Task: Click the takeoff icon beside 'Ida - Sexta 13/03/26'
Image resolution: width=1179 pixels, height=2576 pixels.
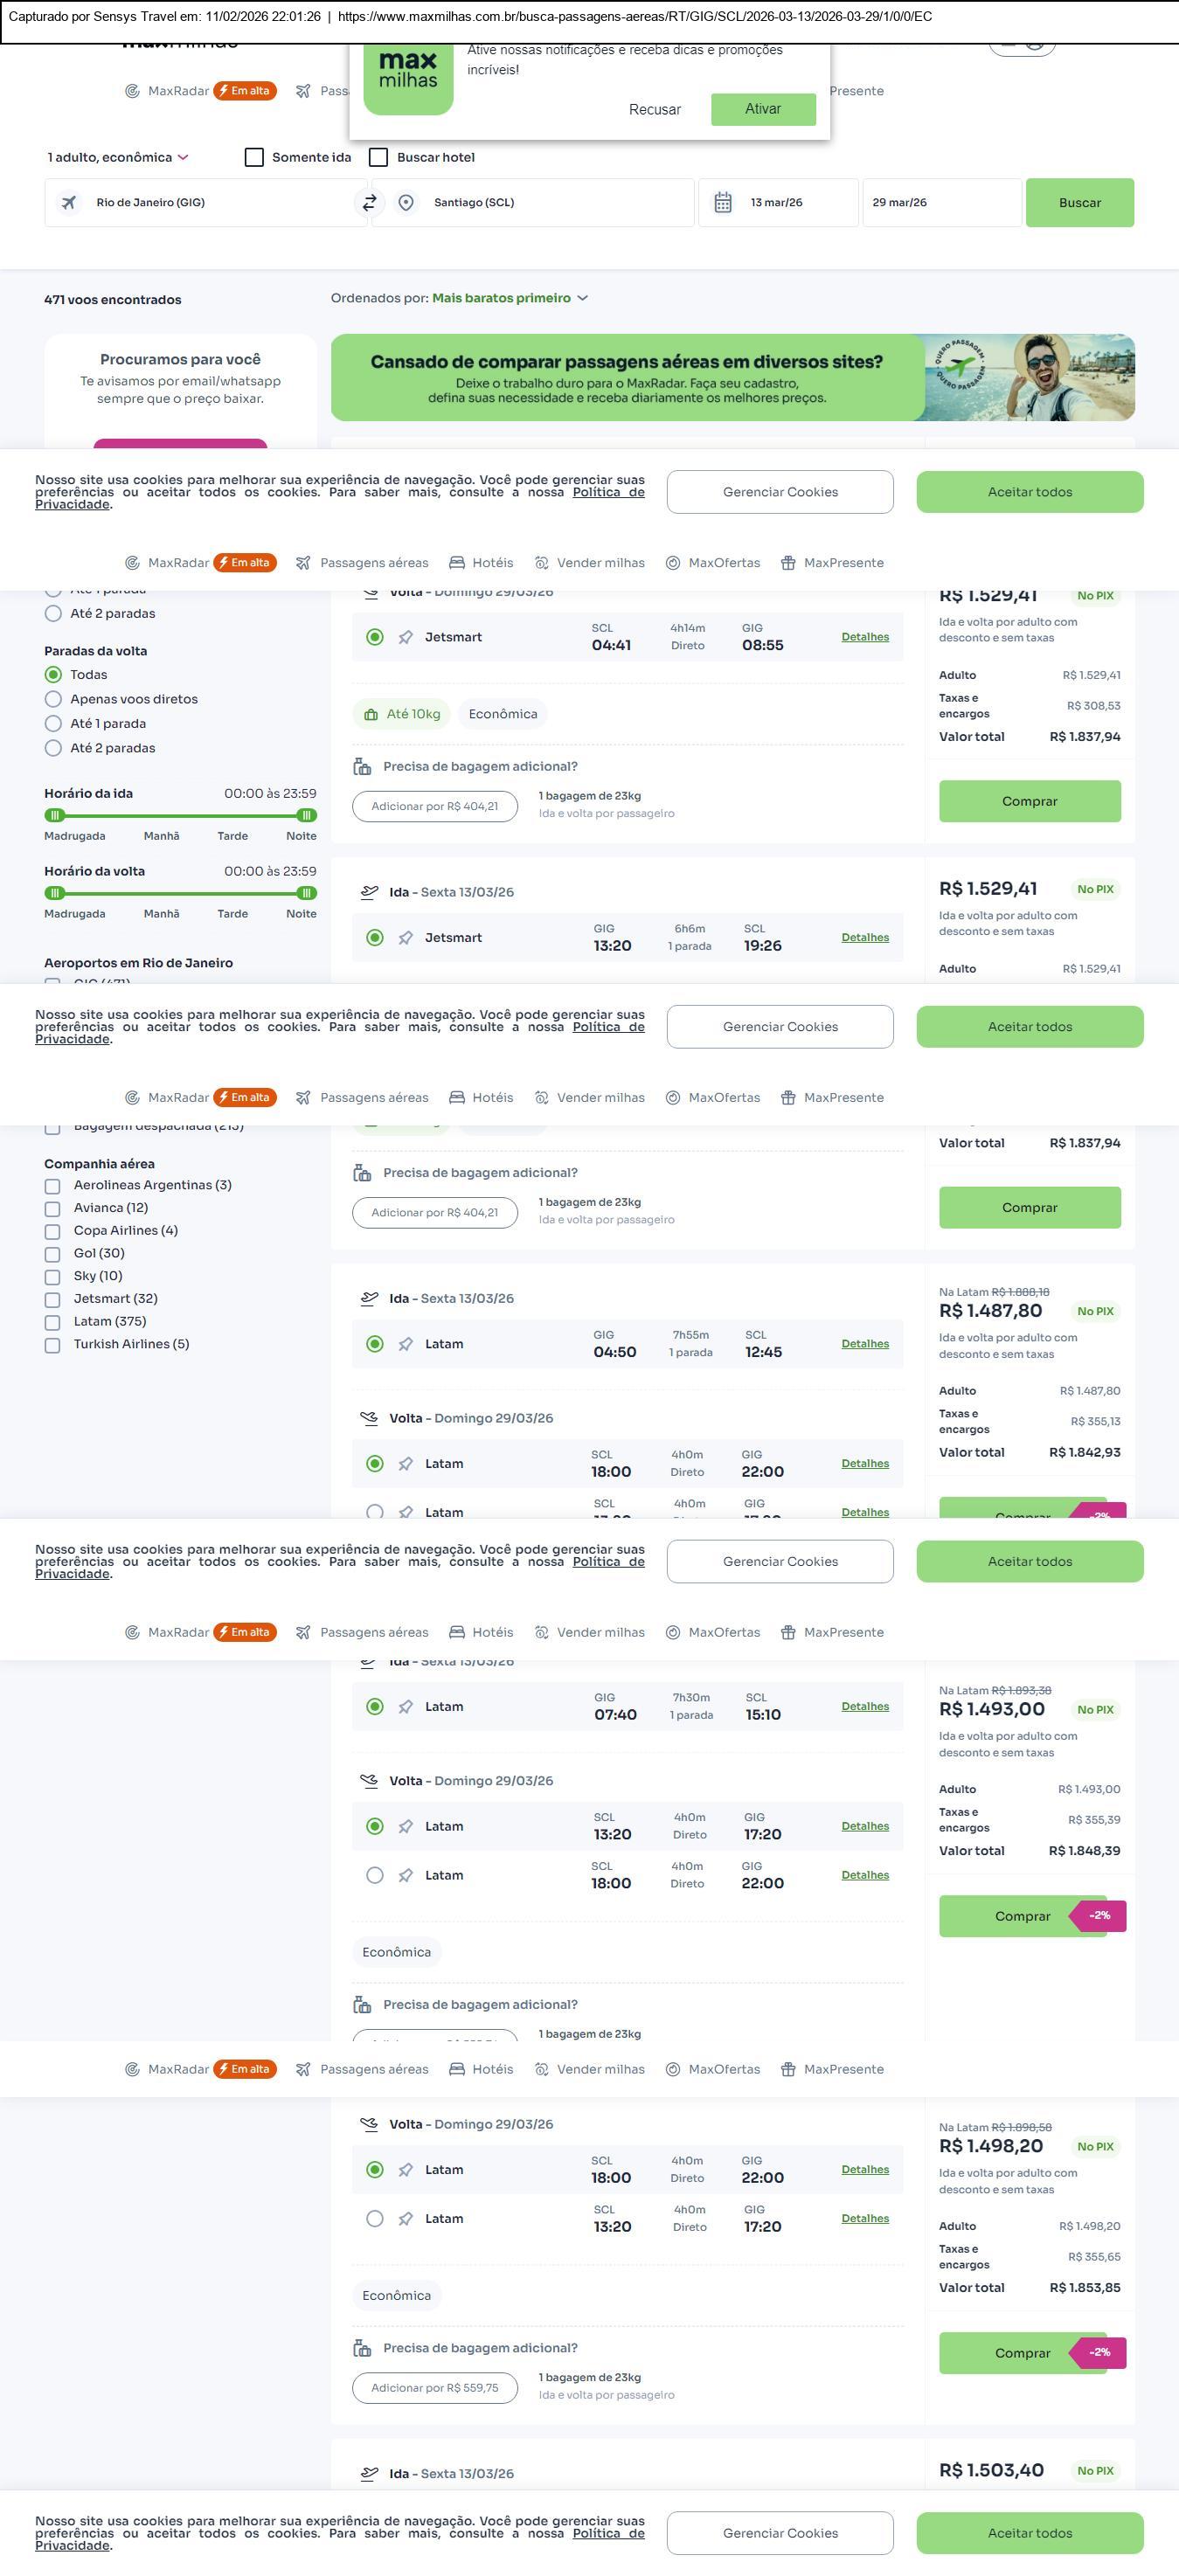Action: click(369, 892)
